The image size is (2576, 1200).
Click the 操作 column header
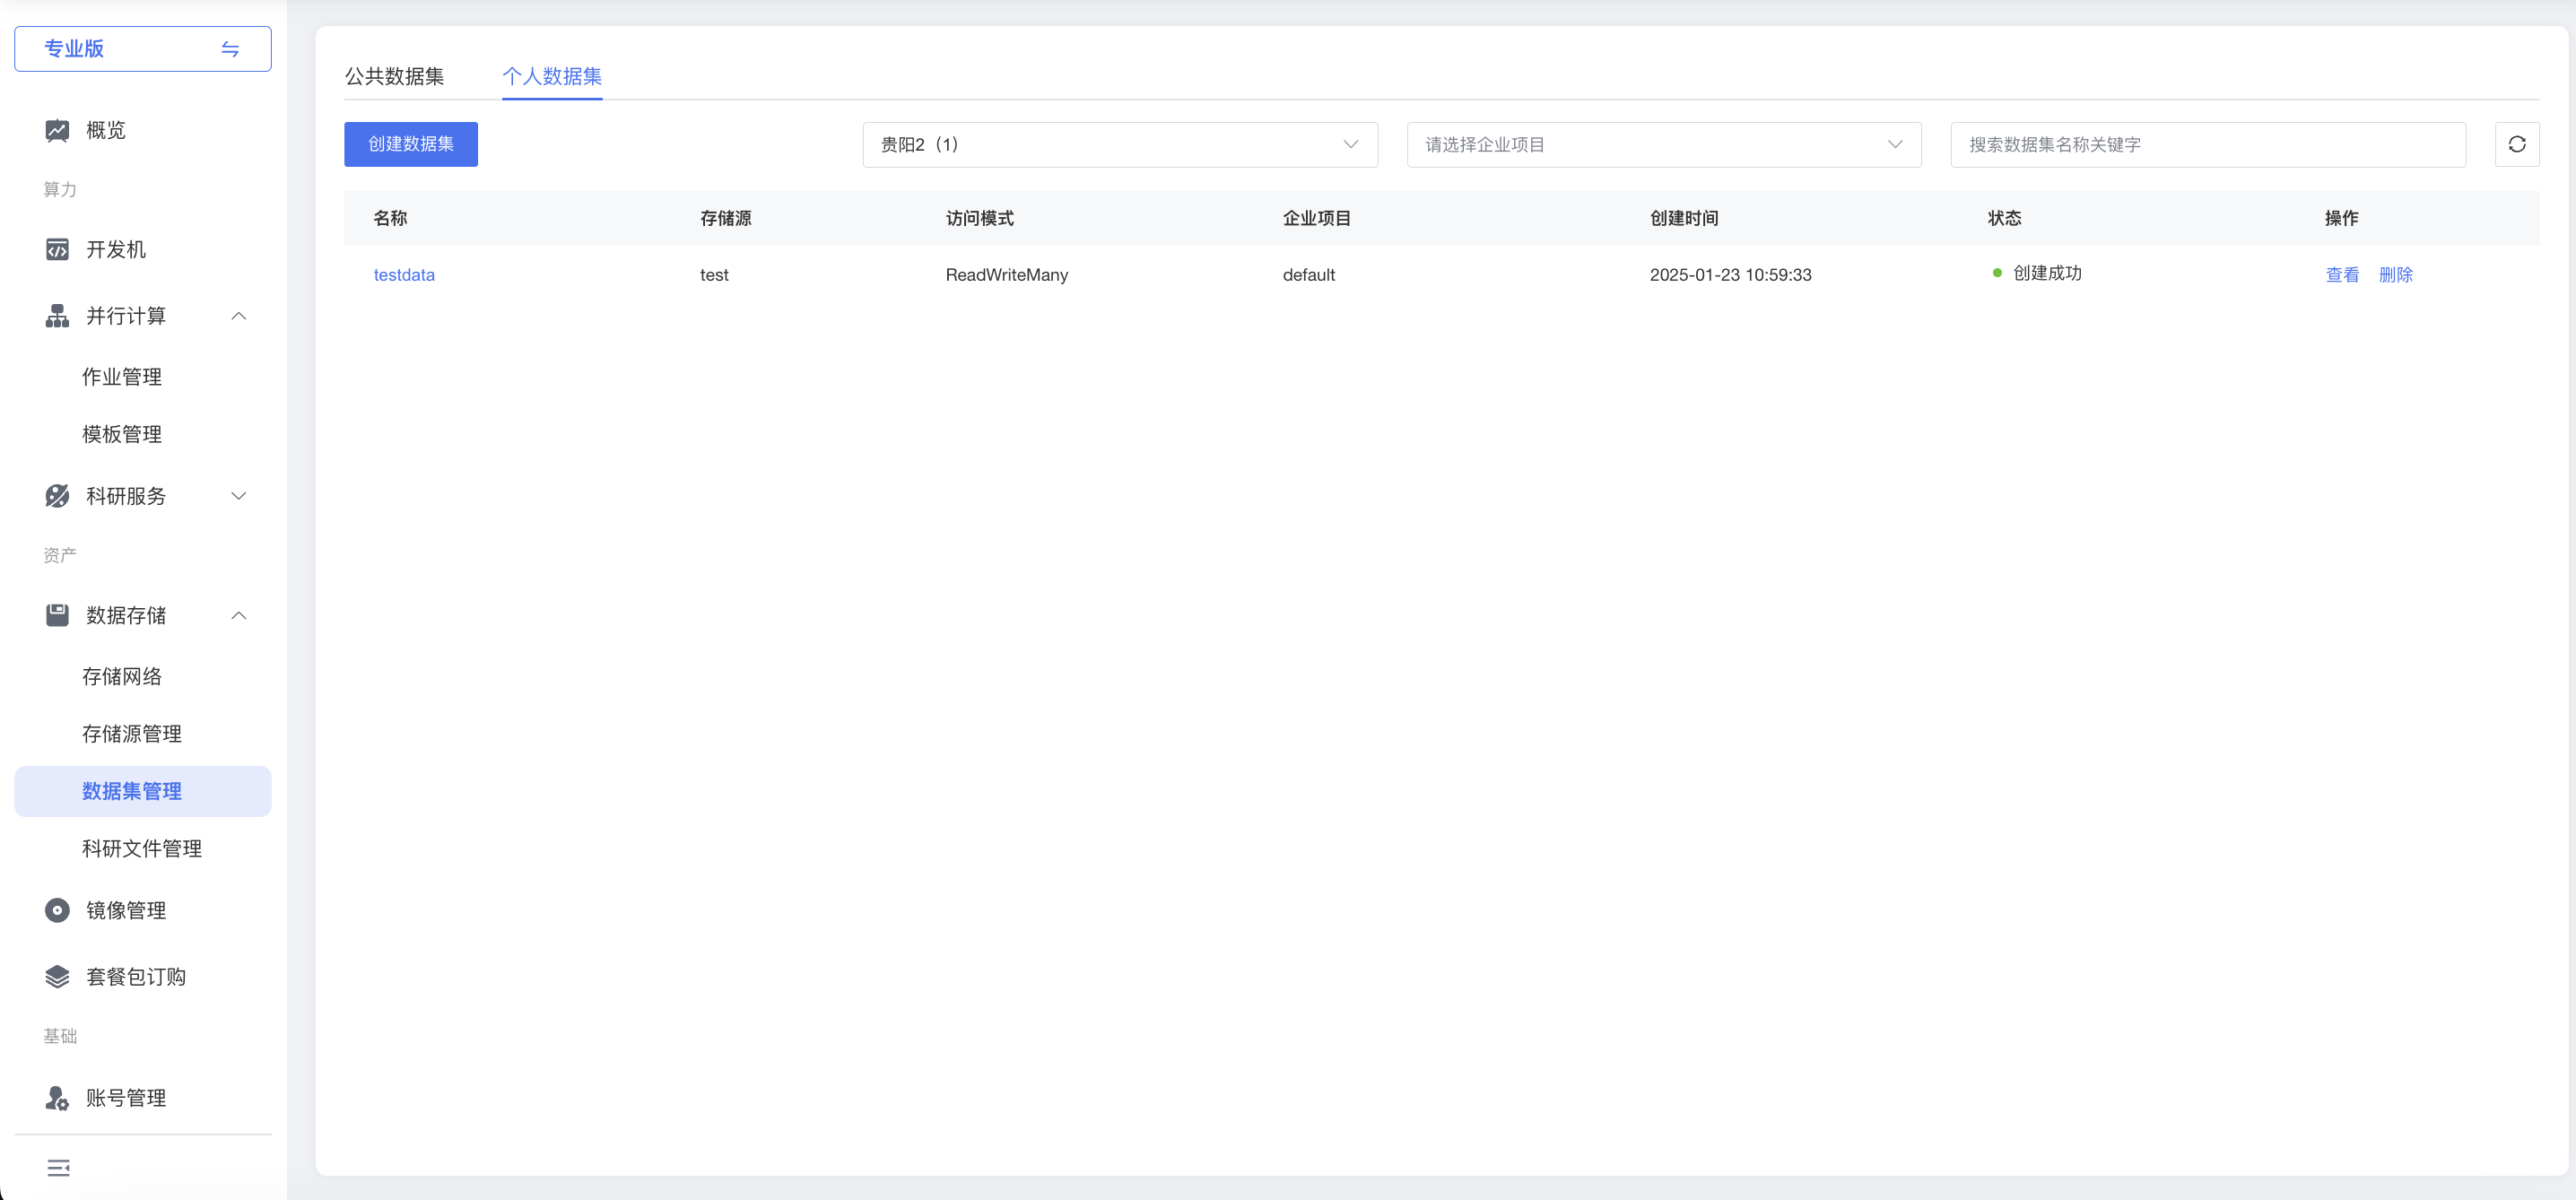pos(2341,218)
